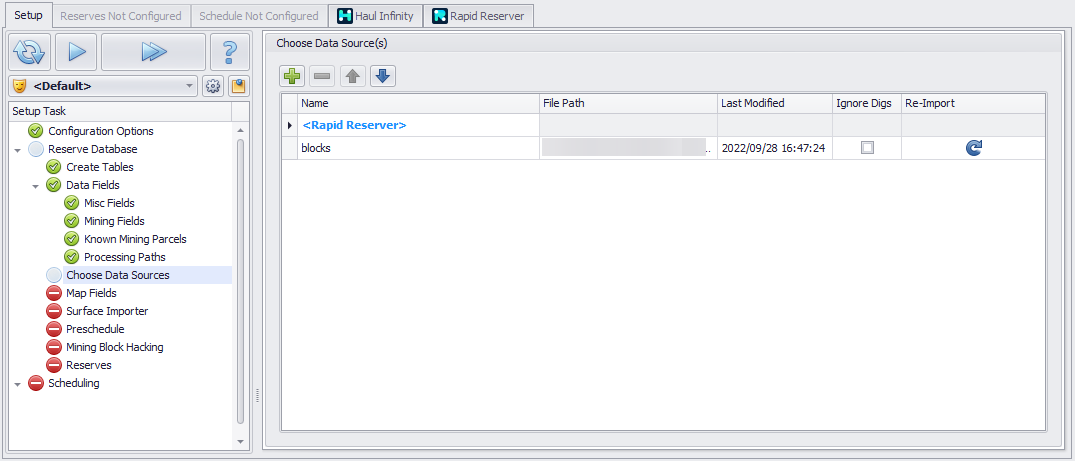Select the Data Fields tree label
This screenshot has height=461, width=1075.
click(x=93, y=185)
